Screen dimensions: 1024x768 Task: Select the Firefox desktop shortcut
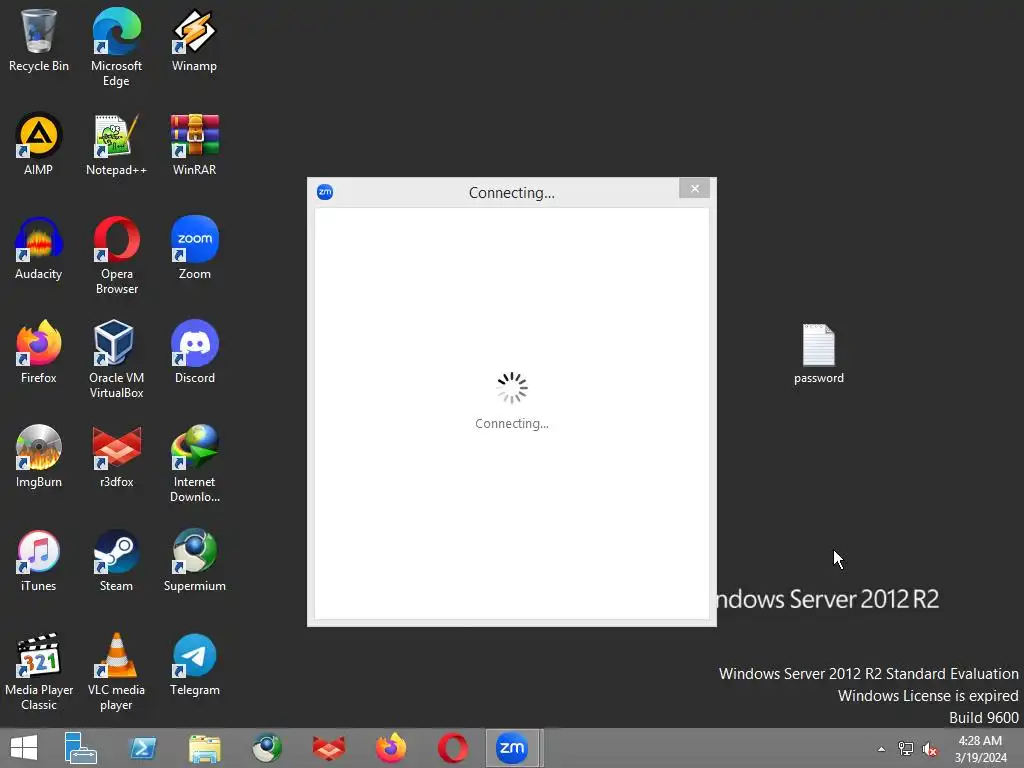coord(39,352)
